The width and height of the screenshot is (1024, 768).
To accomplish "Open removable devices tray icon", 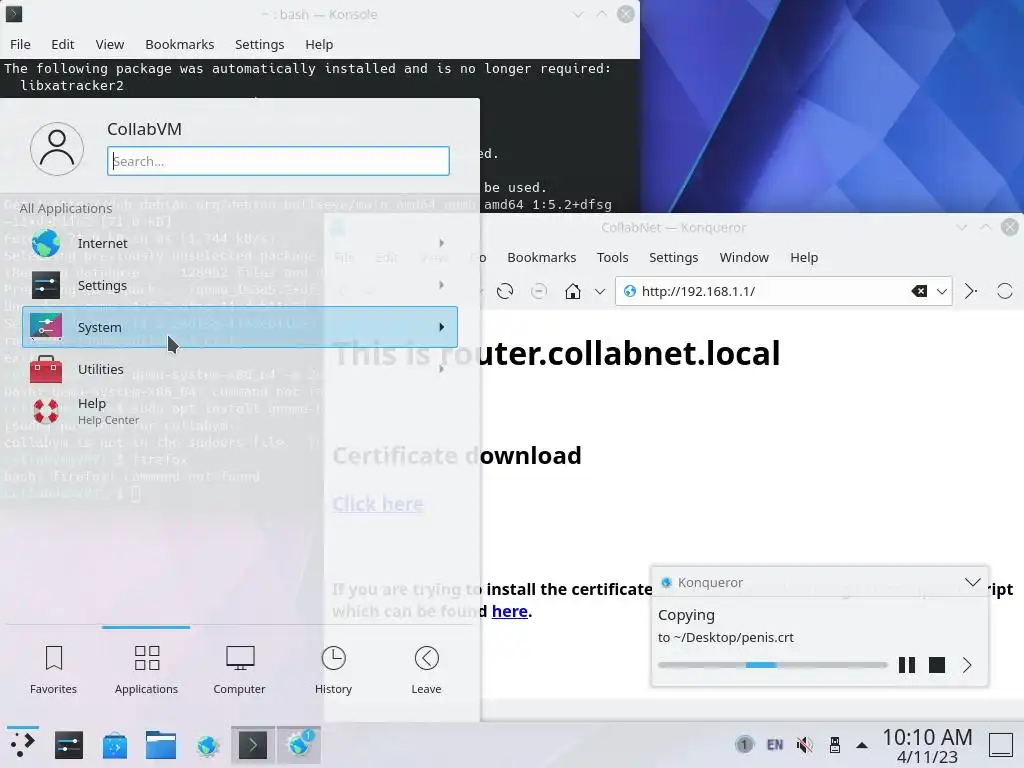I will 835,744.
